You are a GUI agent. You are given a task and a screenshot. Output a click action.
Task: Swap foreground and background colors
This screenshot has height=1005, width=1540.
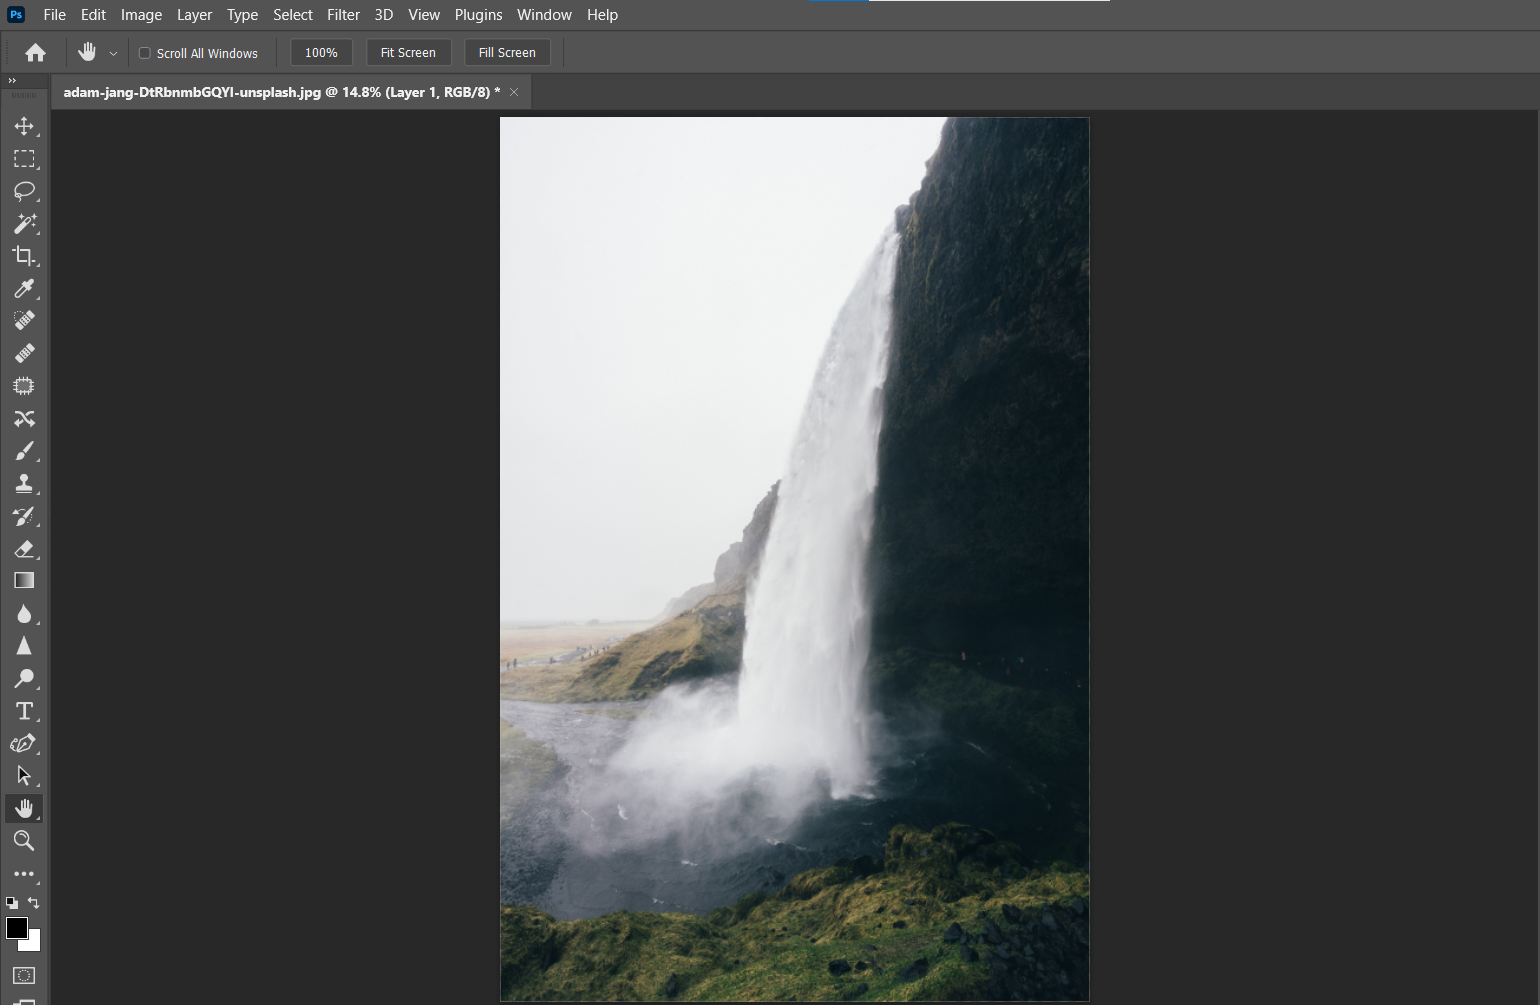pyautogui.click(x=33, y=903)
